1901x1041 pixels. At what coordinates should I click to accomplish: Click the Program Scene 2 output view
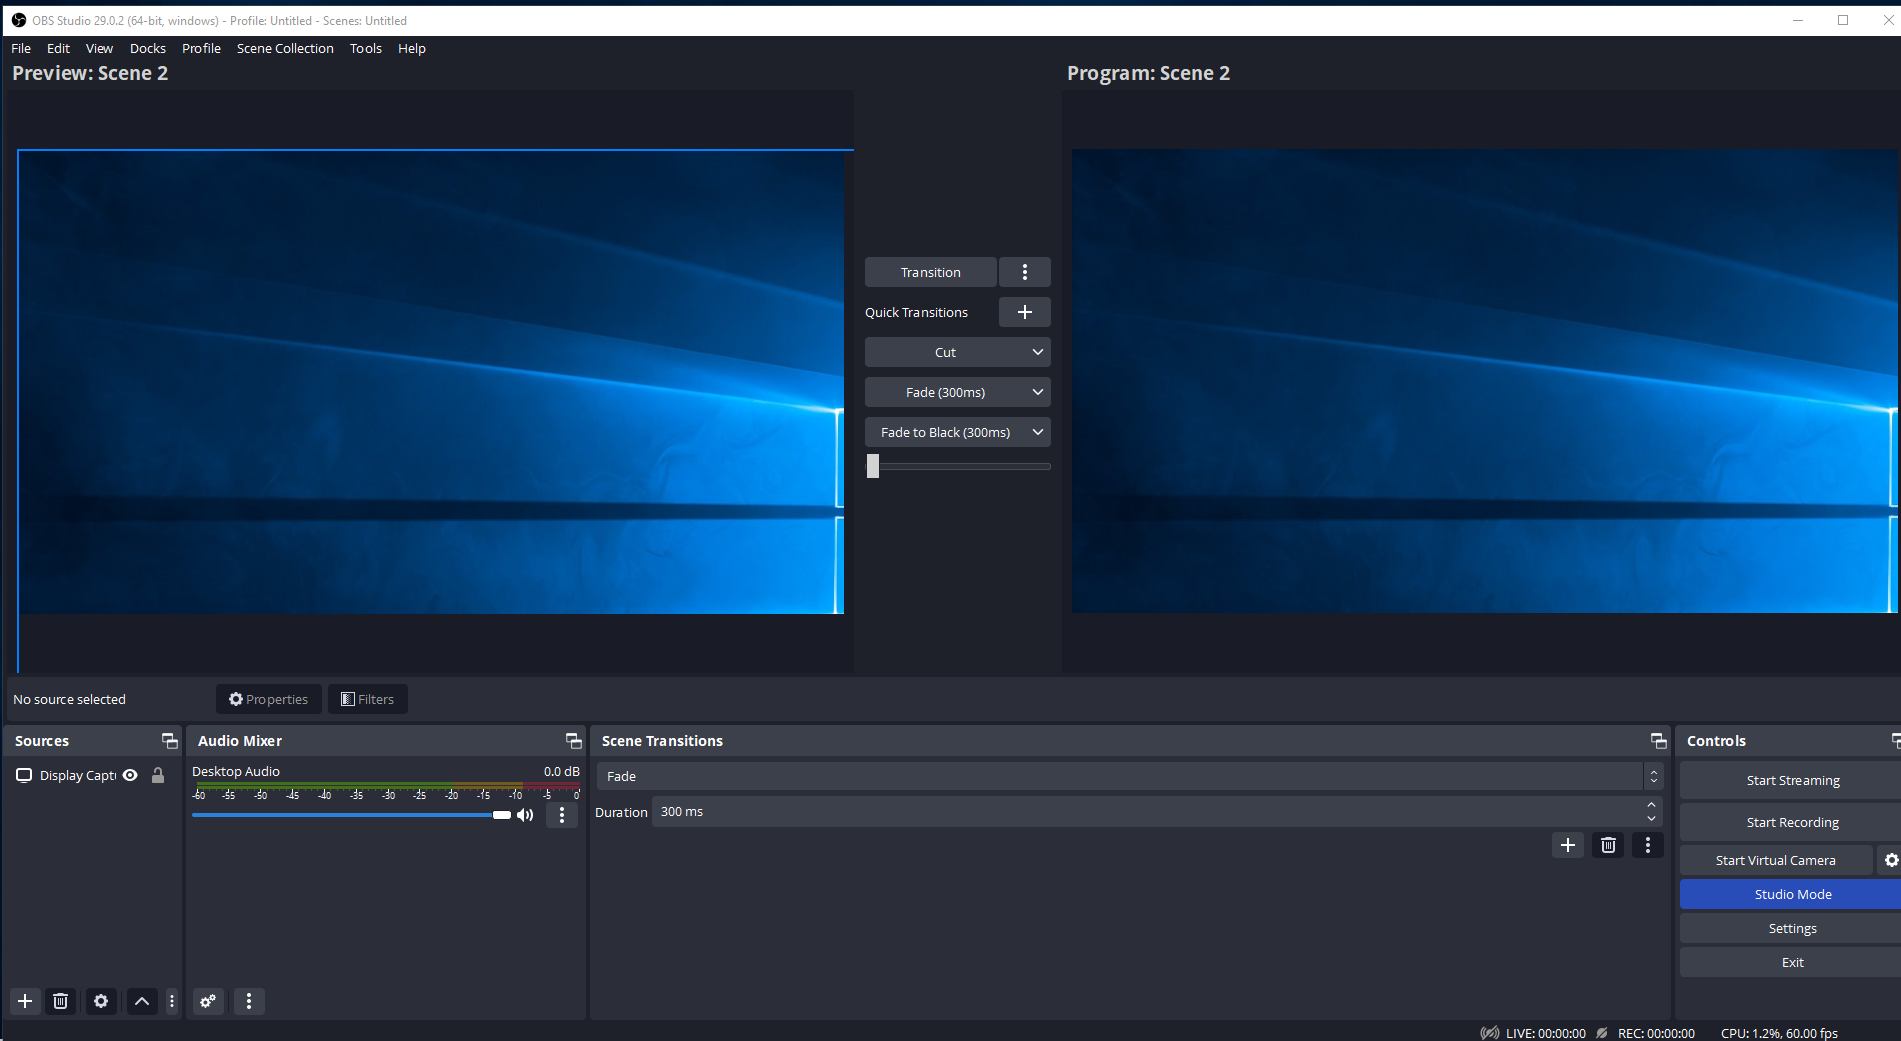point(1484,381)
